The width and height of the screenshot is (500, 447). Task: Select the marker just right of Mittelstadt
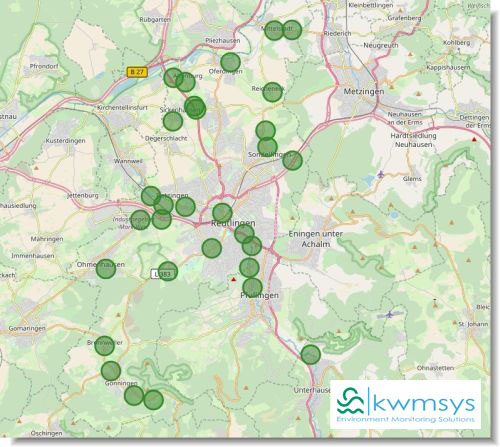(x=292, y=30)
